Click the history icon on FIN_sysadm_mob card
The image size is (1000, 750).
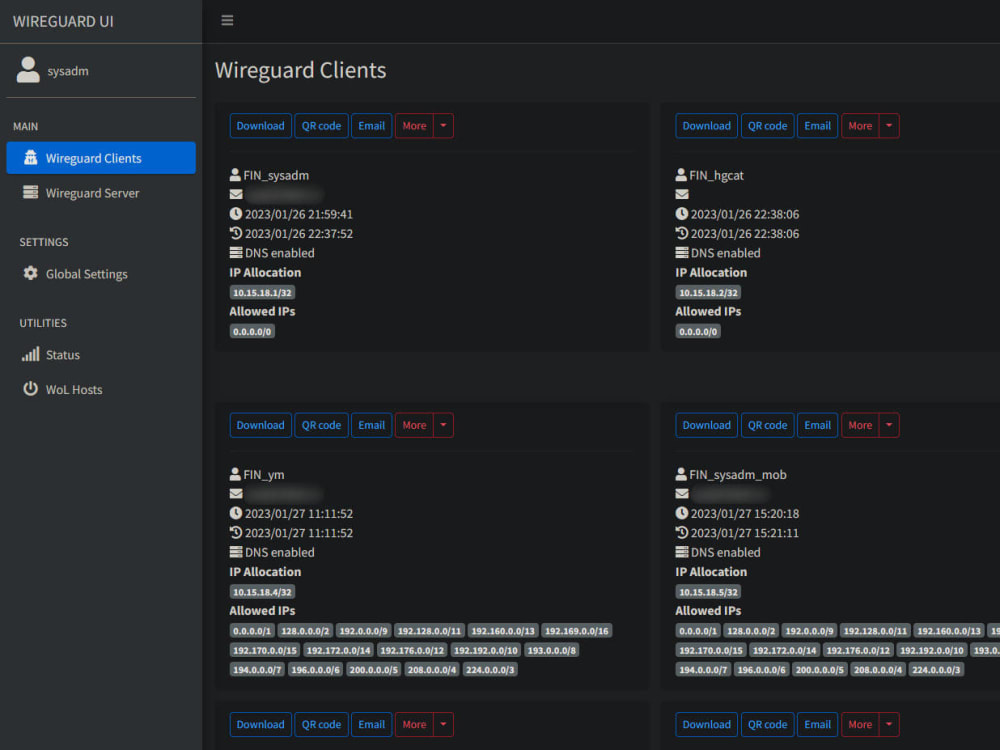[x=682, y=533]
